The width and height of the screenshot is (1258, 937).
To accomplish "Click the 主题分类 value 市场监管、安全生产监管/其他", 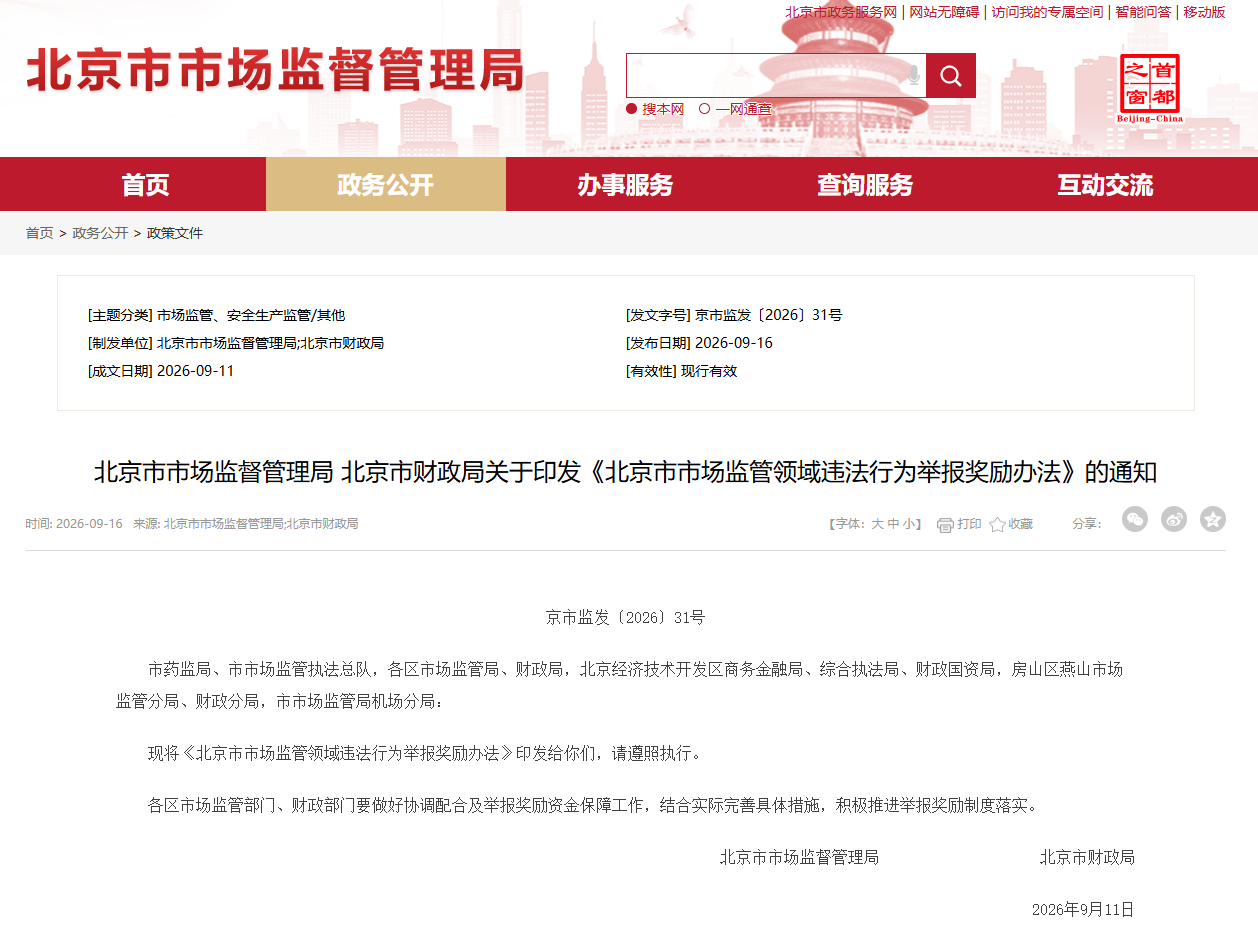I will coord(251,315).
